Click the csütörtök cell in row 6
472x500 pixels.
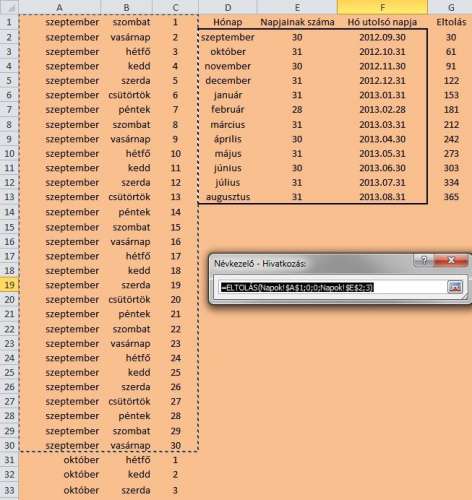click(x=126, y=95)
